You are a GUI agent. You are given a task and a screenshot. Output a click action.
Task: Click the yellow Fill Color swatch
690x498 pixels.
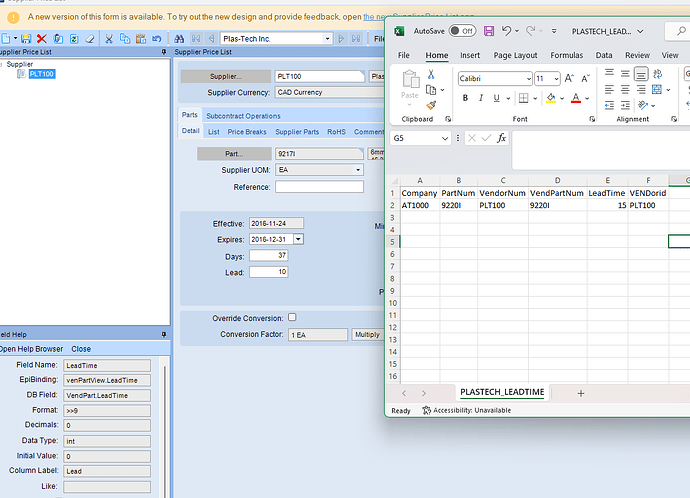click(x=551, y=98)
